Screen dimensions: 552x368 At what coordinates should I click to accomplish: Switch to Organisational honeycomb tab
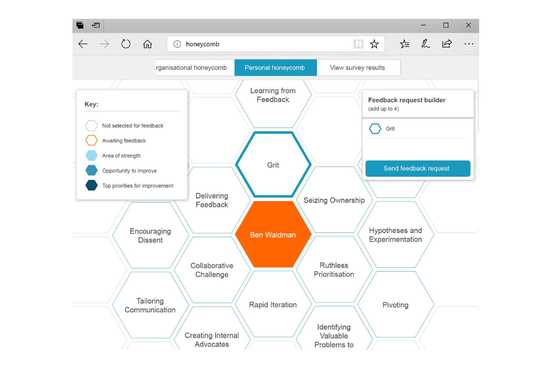tap(195, 68)
